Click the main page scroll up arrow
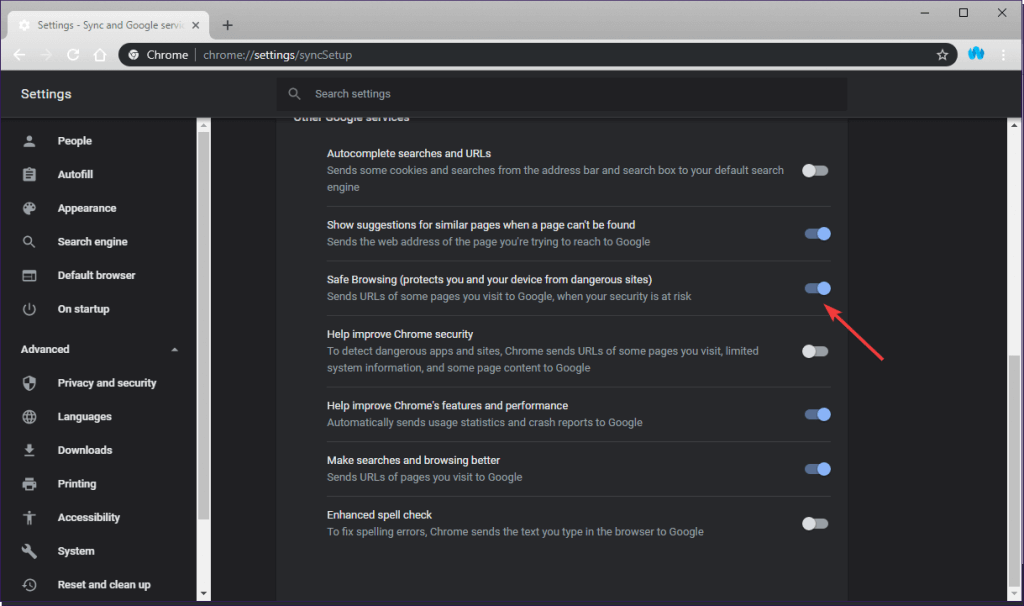This screenshot has height=606, width=1024. [x=1014, y=125]
